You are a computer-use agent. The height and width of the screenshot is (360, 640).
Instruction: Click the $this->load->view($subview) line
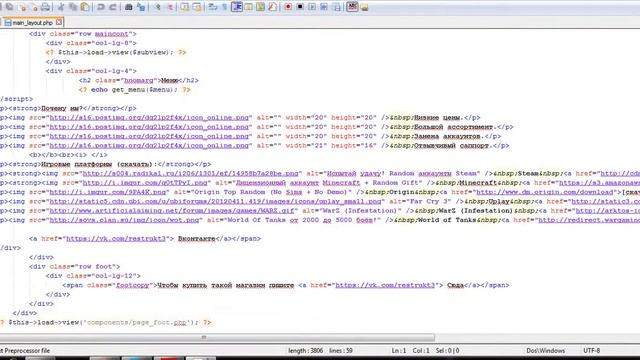[x=116, y=53]
